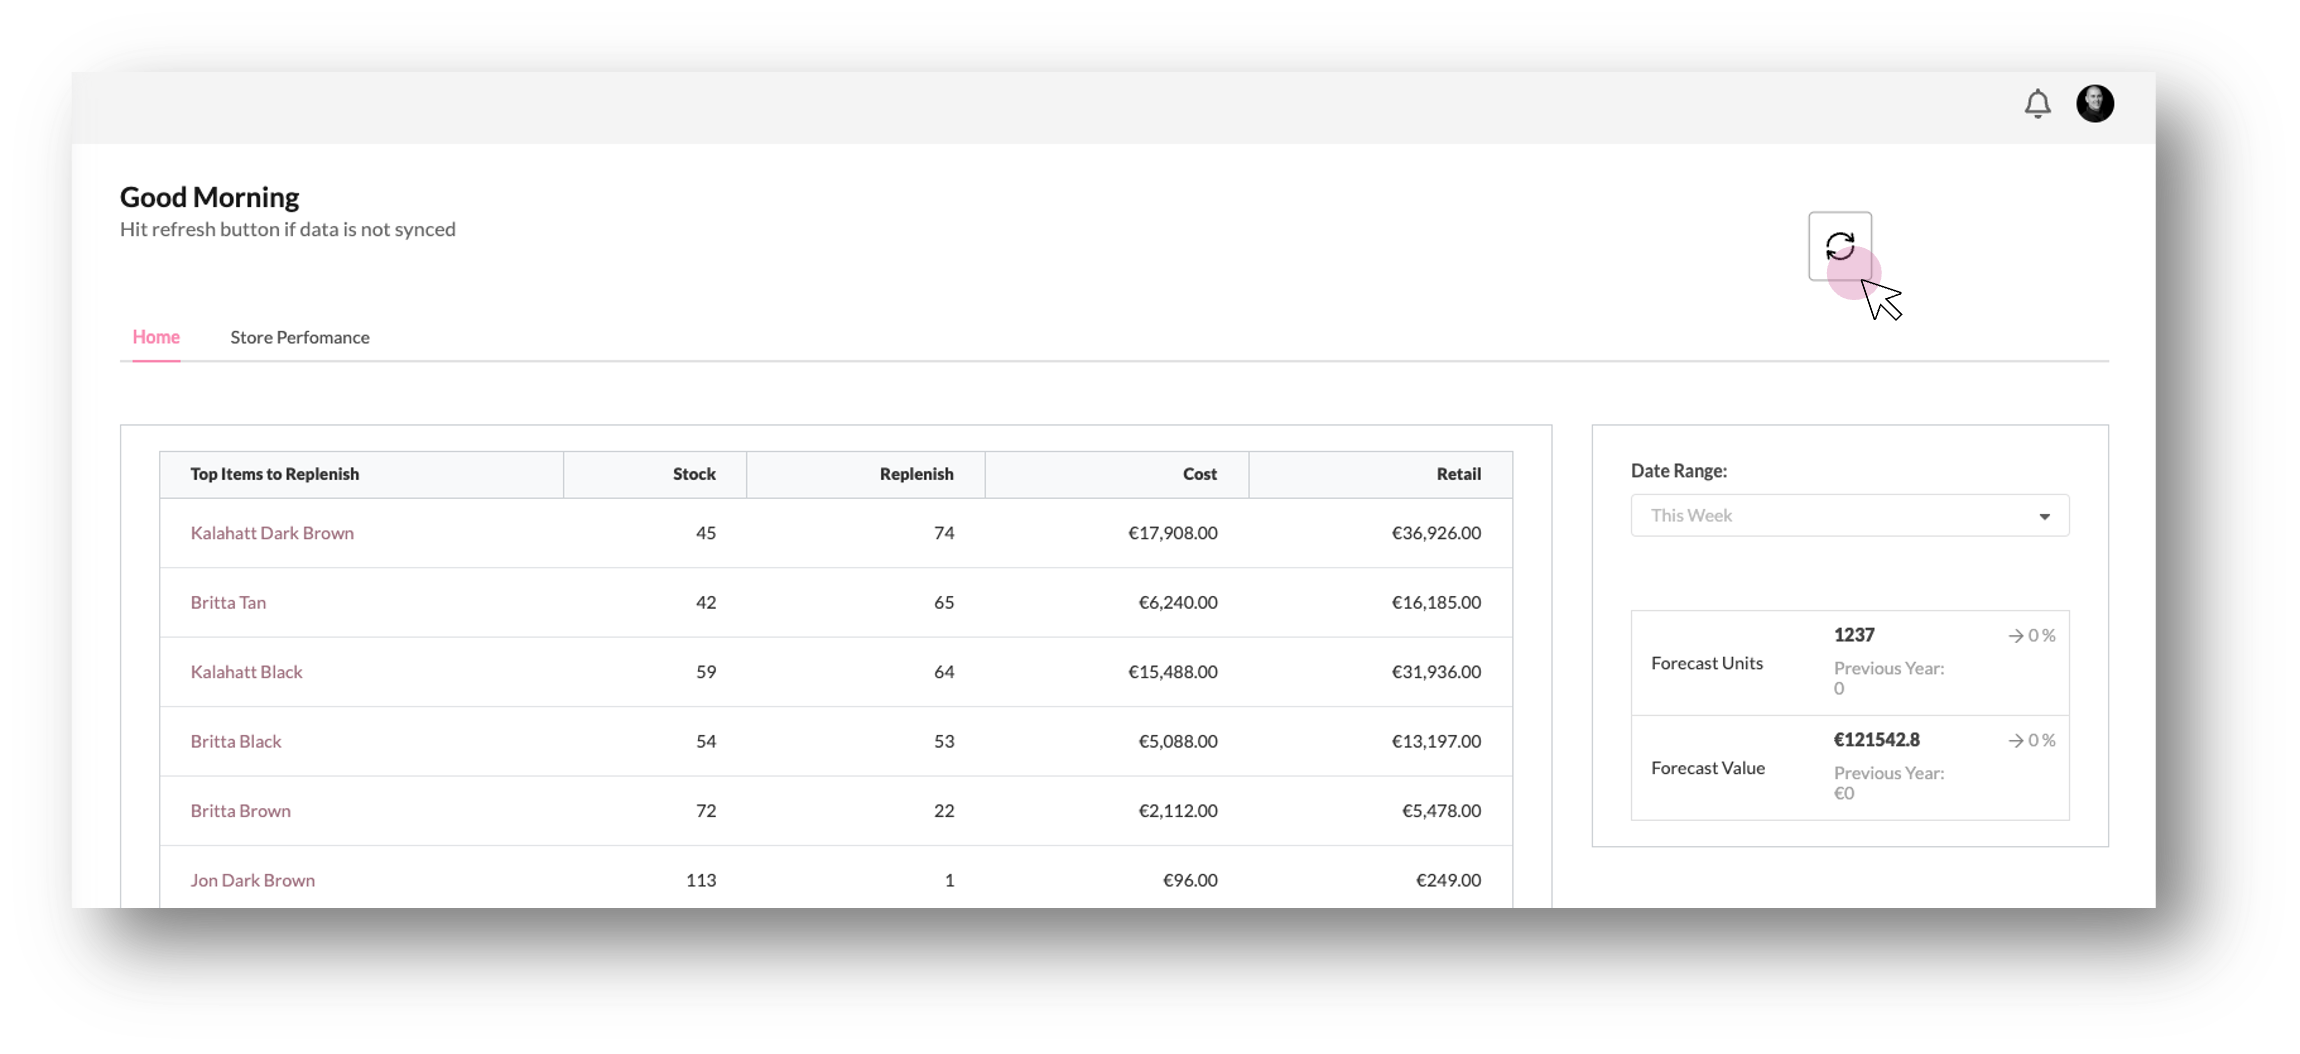Open the This Week date range dropdown

point(1848,515)
